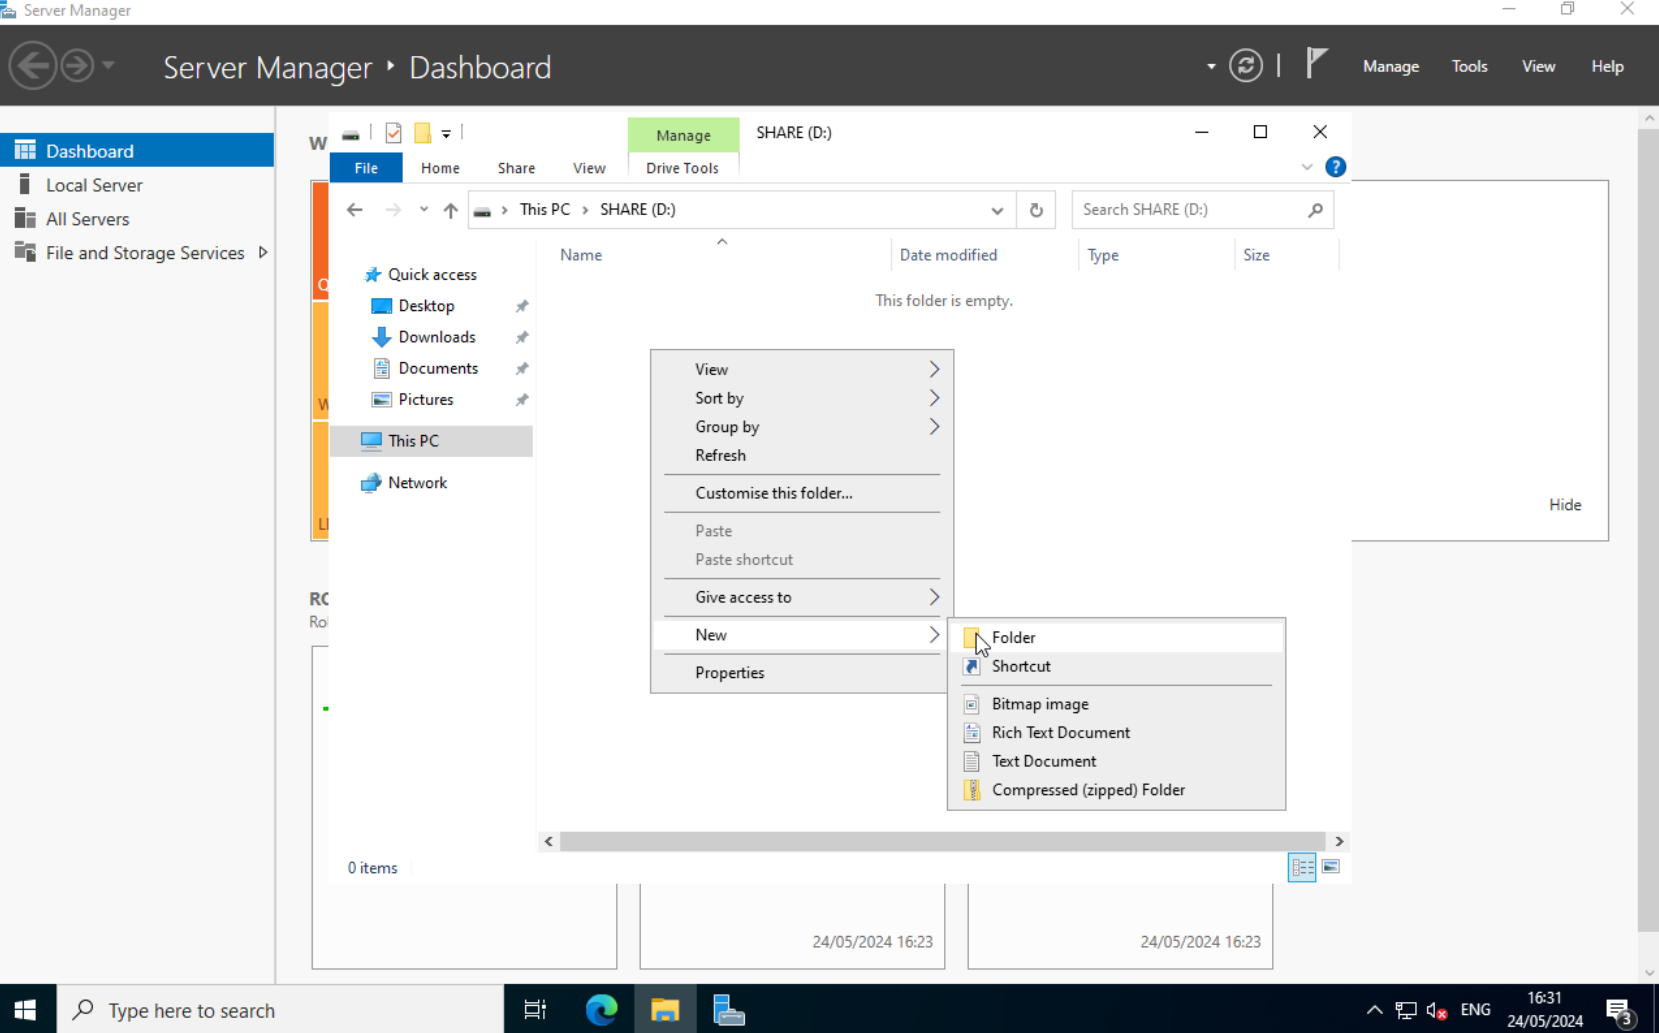Viewport: 1659px width, 1033px height.
Task: Open Documents in navigation pane
Action: click(x=438, y=368)
